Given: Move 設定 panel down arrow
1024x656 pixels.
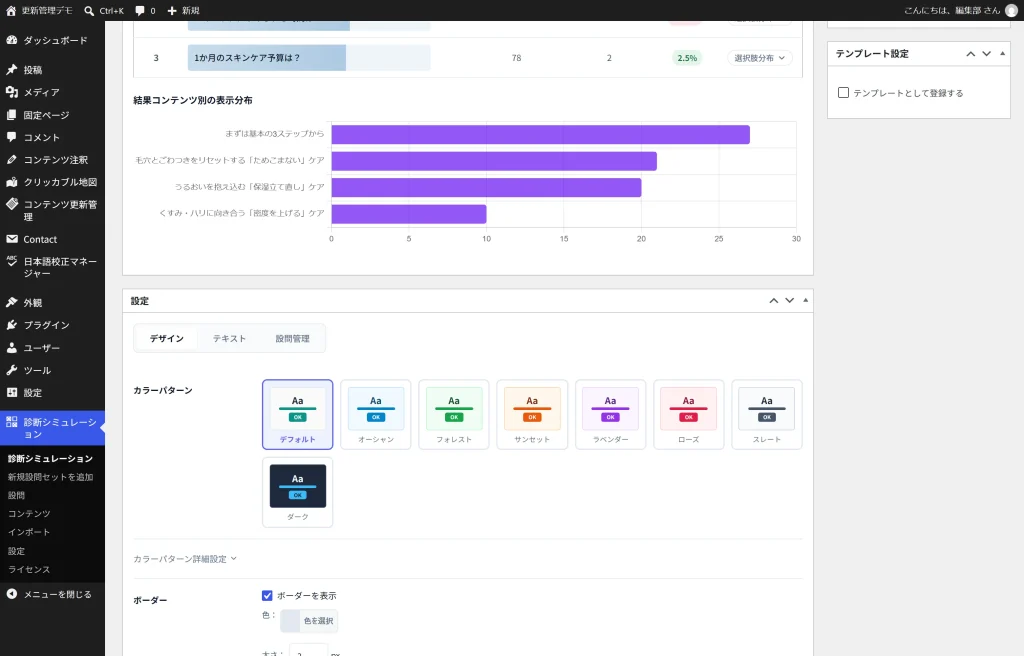Looking at the screenshot, I should click(x=790, y=301).
